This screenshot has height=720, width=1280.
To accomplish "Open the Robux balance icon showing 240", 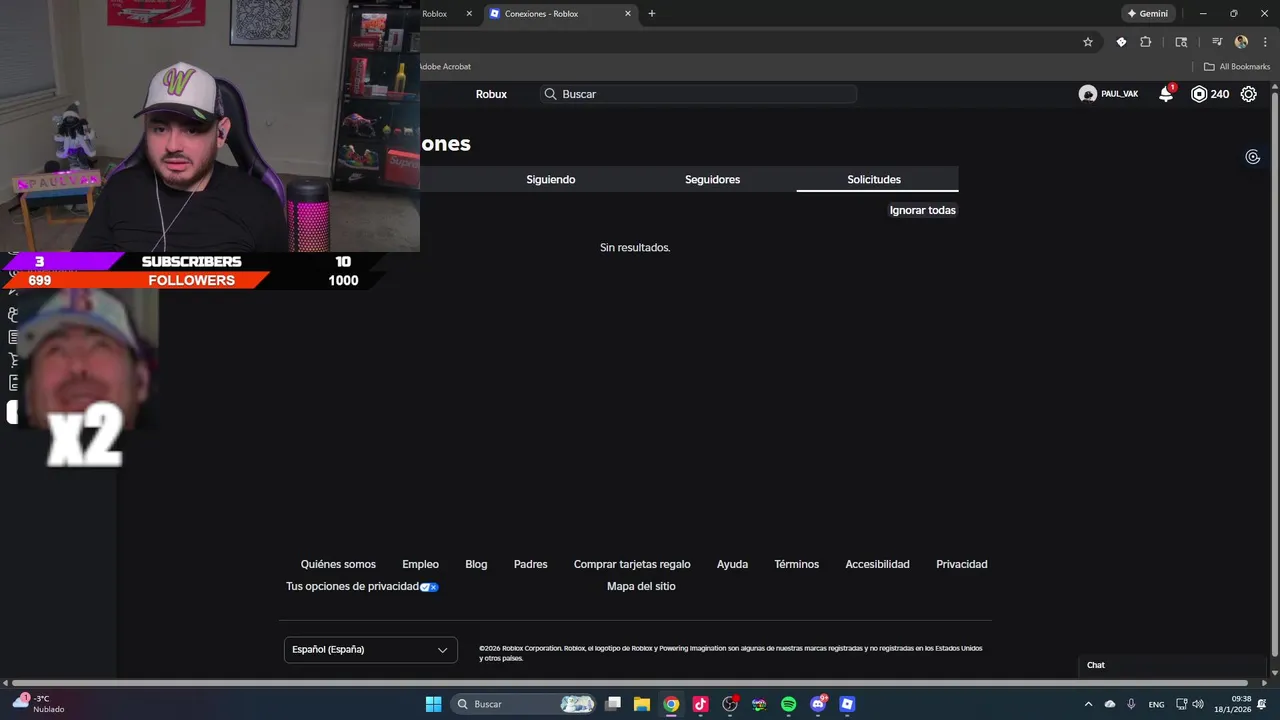I will [1199, 94].
